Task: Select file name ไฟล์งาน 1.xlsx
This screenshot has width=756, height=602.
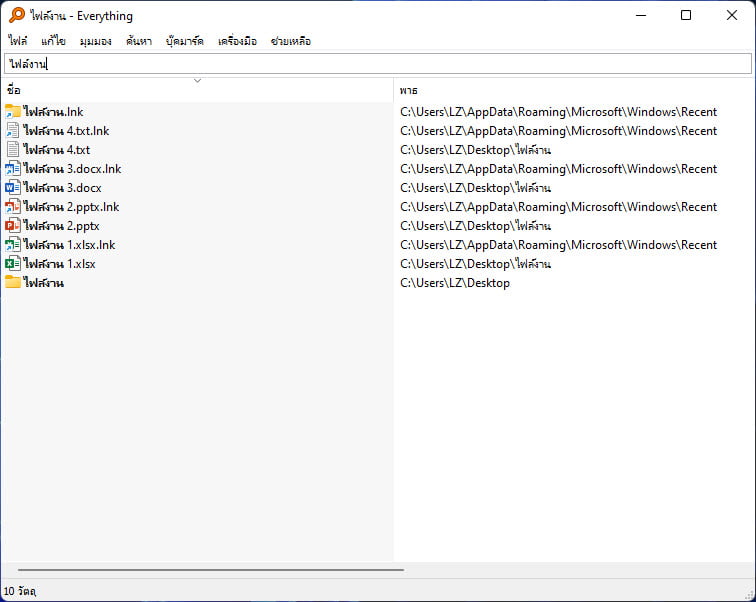Action: (60, 264)
